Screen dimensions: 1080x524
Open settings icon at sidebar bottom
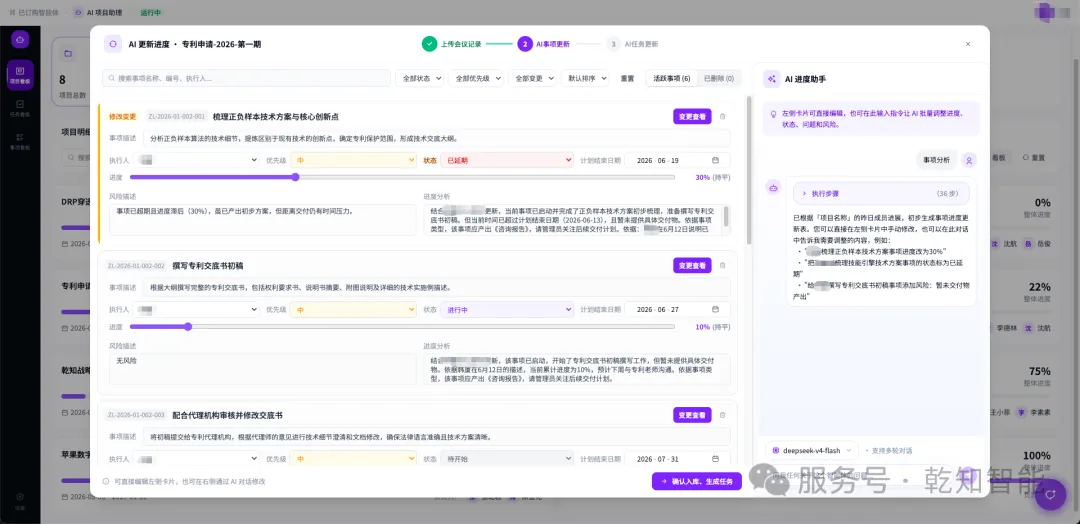20,500
